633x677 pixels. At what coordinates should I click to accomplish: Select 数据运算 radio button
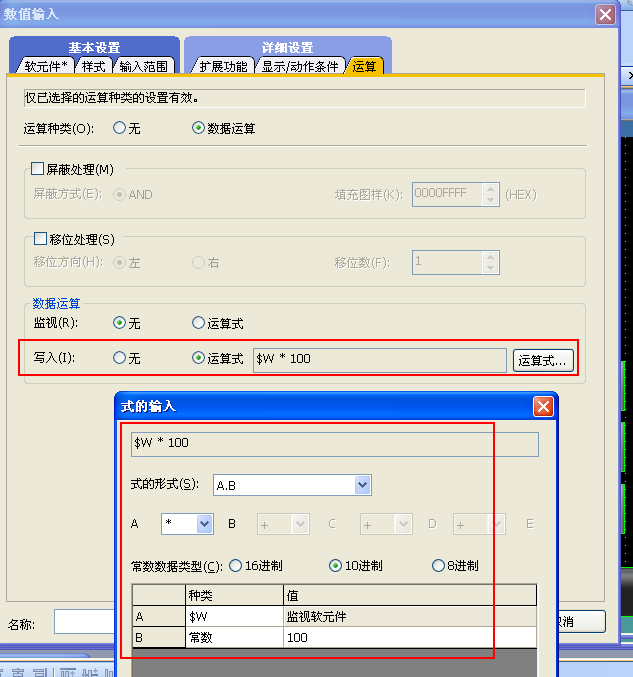199,128
